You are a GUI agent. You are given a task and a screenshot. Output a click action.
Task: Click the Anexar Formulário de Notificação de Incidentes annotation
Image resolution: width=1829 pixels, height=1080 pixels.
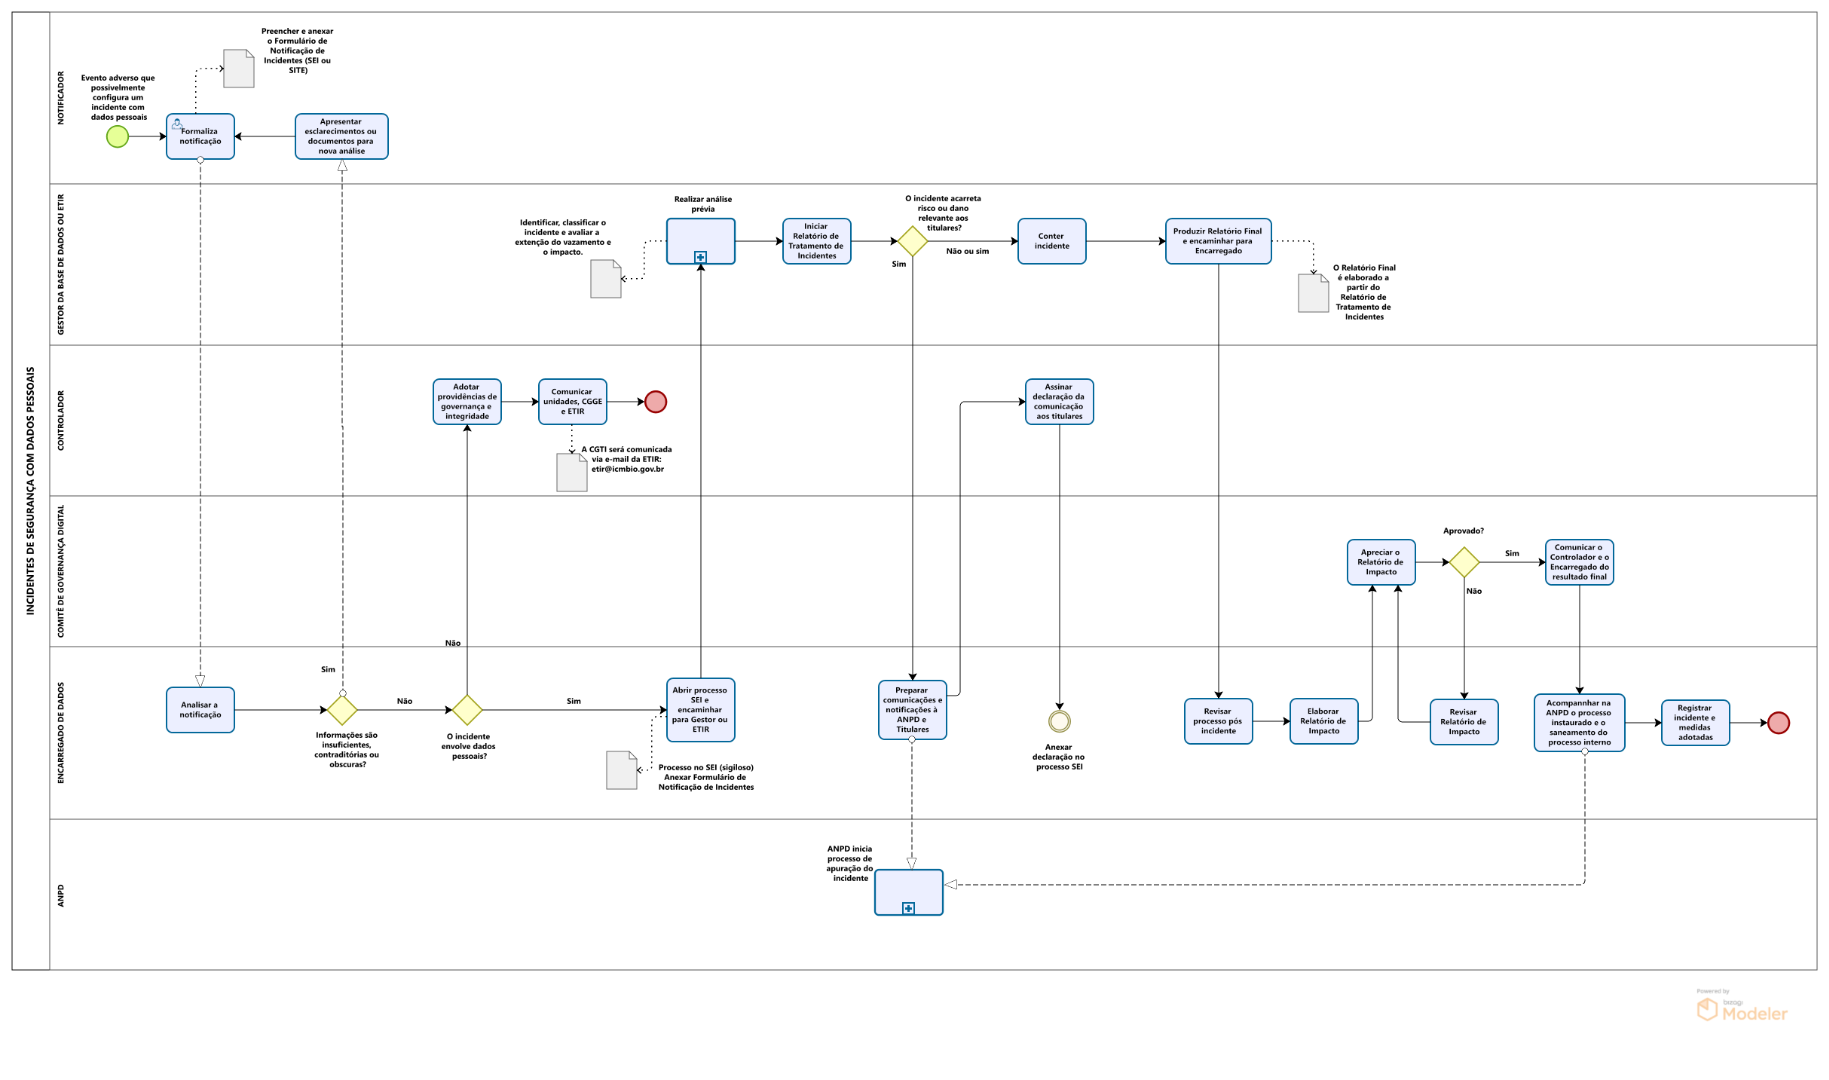coord(706,782)
